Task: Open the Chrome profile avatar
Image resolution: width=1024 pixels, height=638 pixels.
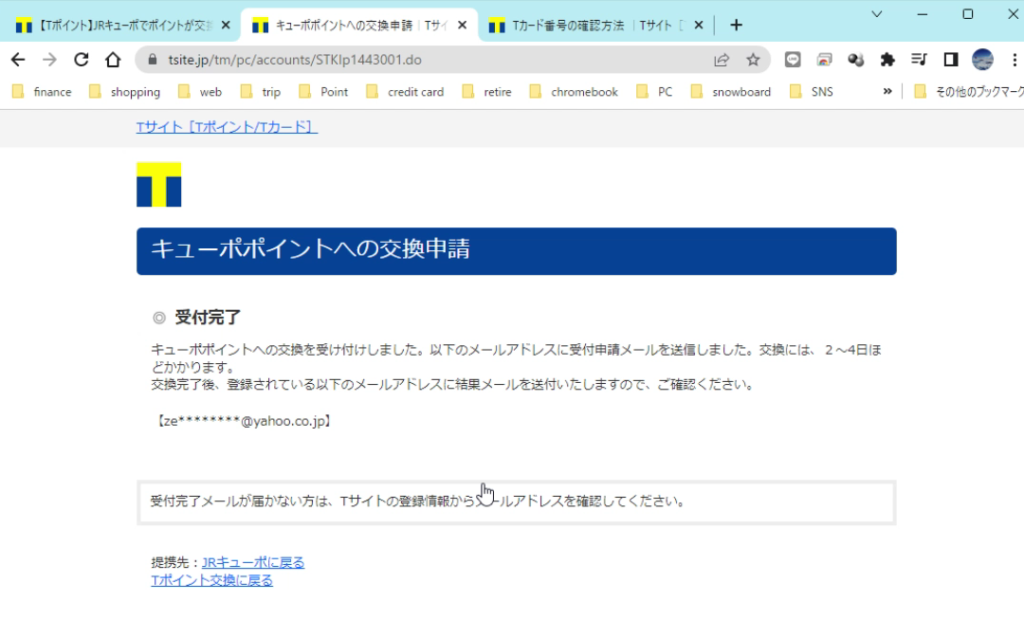Action: tap(982, 60)
